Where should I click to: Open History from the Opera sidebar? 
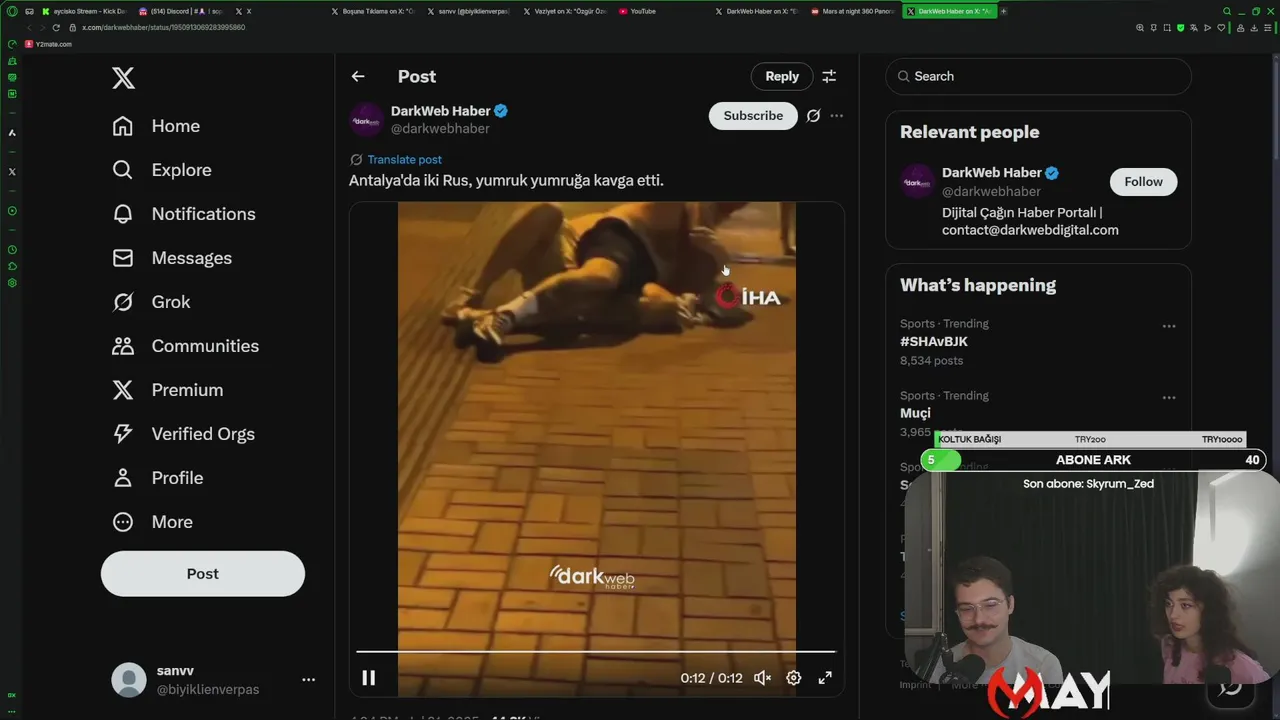point(12,249)
